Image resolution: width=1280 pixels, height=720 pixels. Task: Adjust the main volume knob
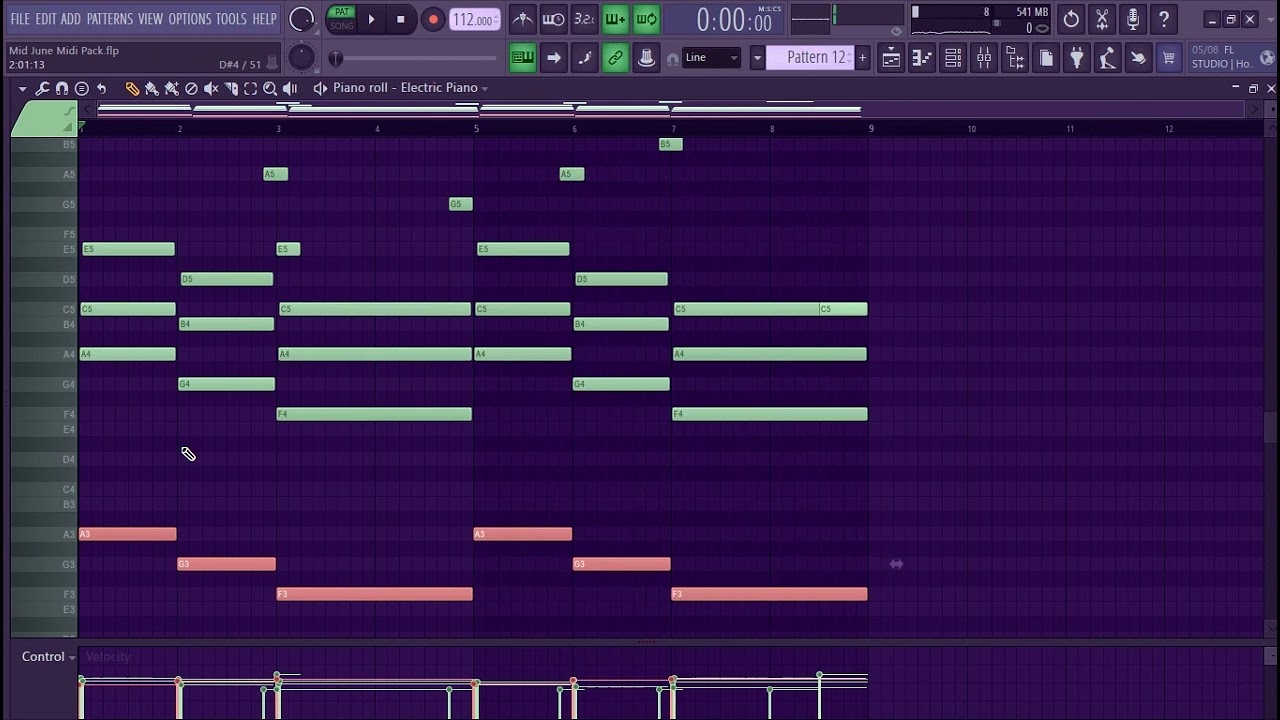pos(301,19)
